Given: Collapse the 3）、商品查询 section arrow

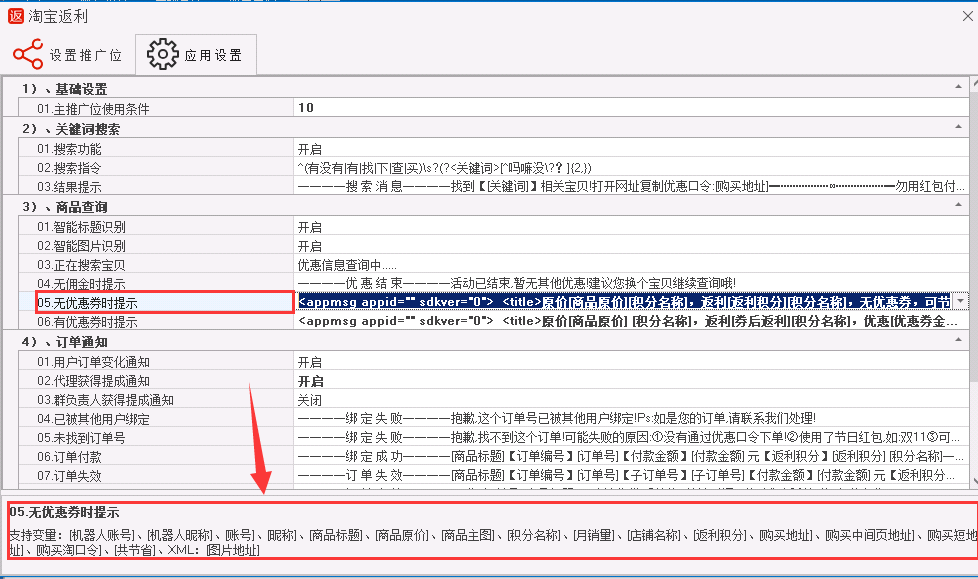Looking at the screenshot, I should [x=958, y=204].
